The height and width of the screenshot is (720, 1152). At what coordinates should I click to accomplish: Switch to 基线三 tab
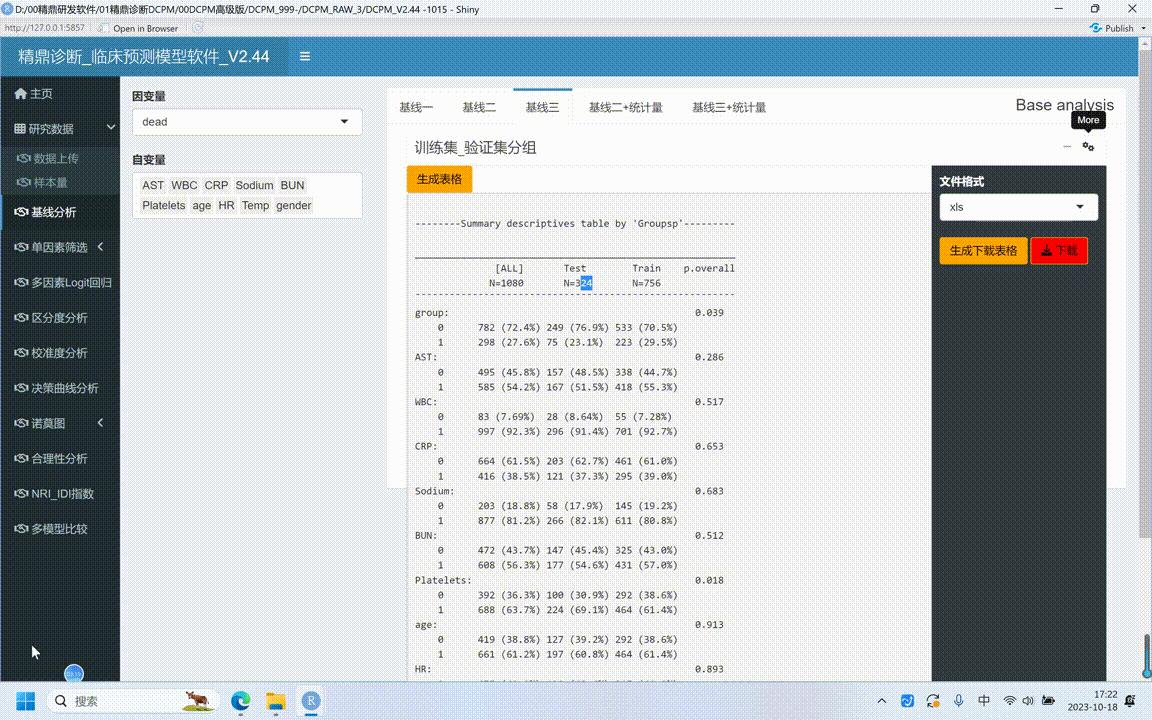coord(542,107)
